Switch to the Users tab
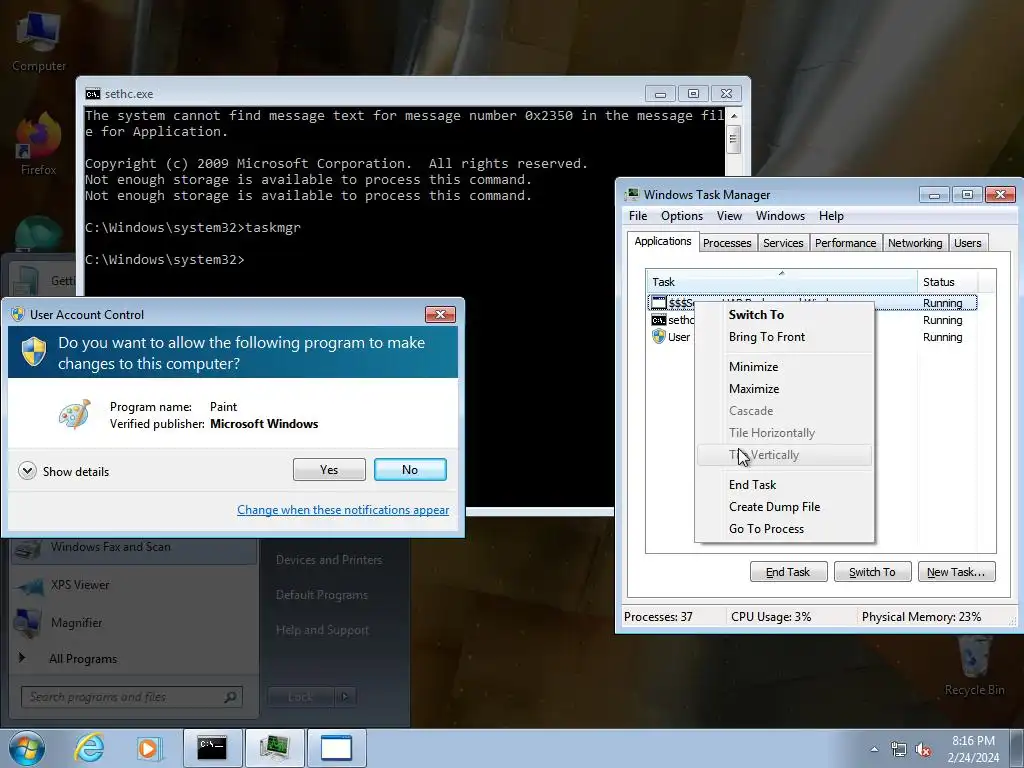1024x768 pixels. tap(968, 243)
